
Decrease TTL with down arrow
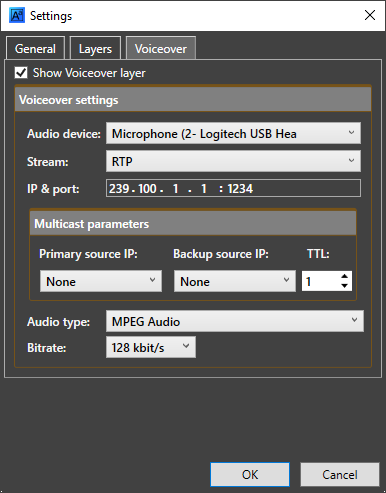(x=345, y=286)
